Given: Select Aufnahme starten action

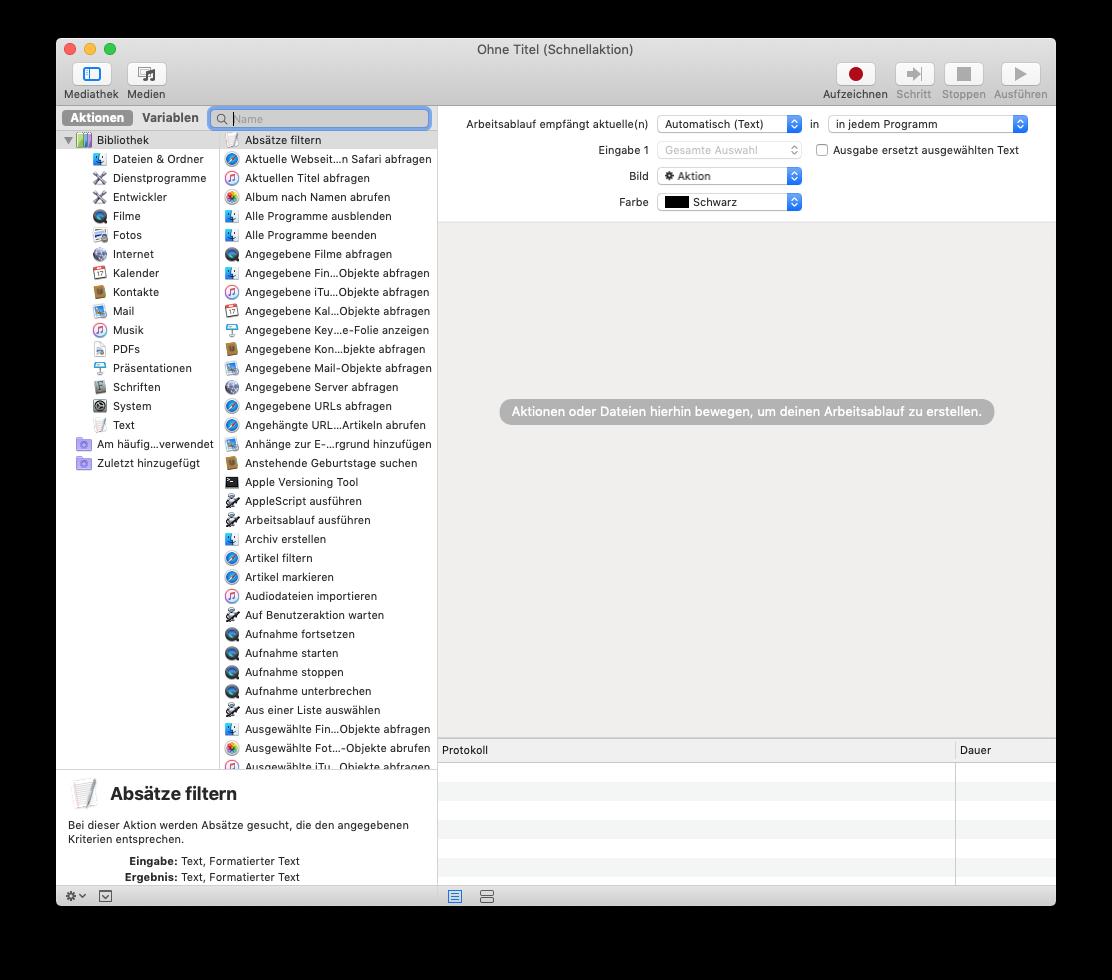Looking at the screenshot, I should click(x=328, y=653).
